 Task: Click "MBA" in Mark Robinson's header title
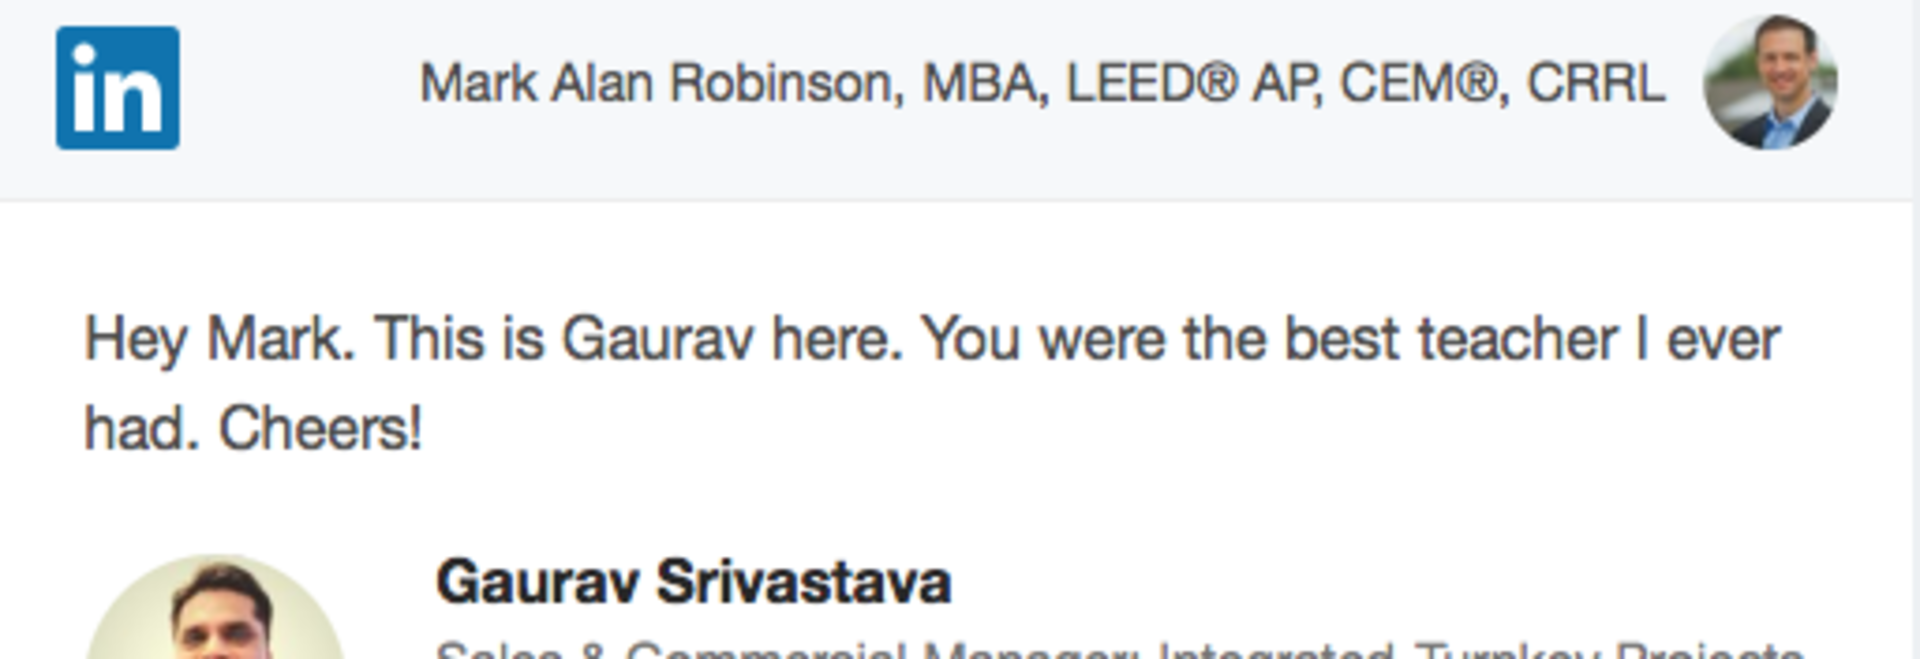tap(985, 83)
